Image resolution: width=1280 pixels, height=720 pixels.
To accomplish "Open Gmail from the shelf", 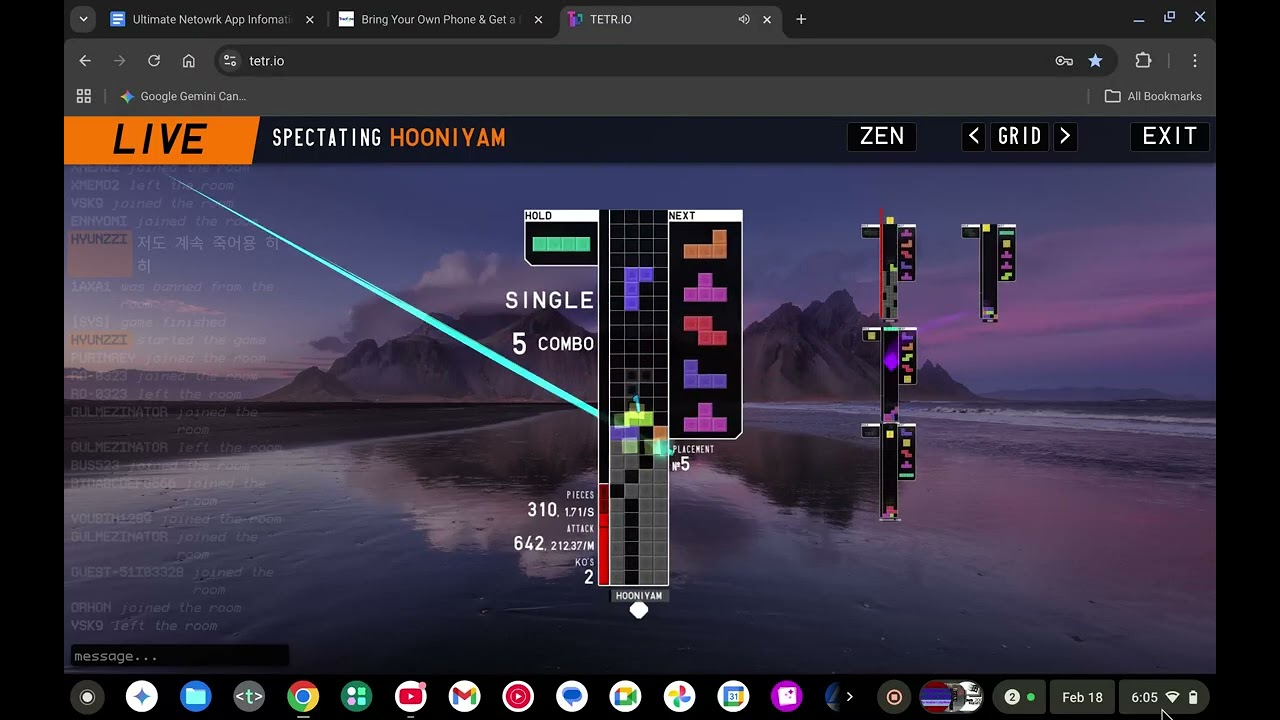I will coord(464,697).
